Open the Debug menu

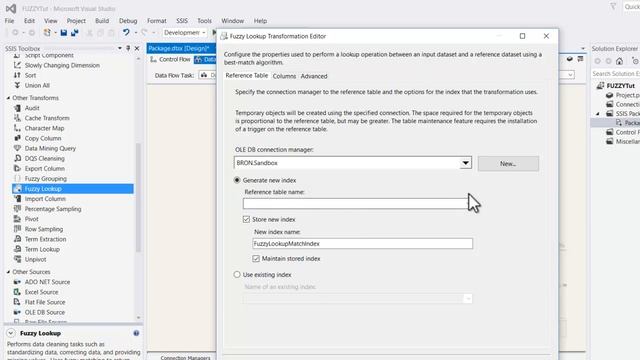[128, 21]
